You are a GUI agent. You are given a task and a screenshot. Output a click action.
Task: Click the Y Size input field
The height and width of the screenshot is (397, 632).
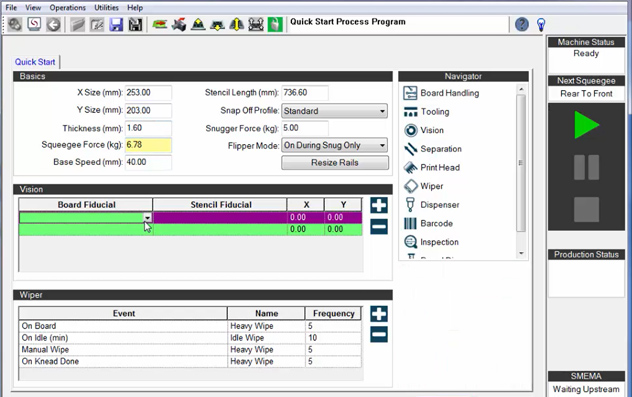[x=148, y=110]
